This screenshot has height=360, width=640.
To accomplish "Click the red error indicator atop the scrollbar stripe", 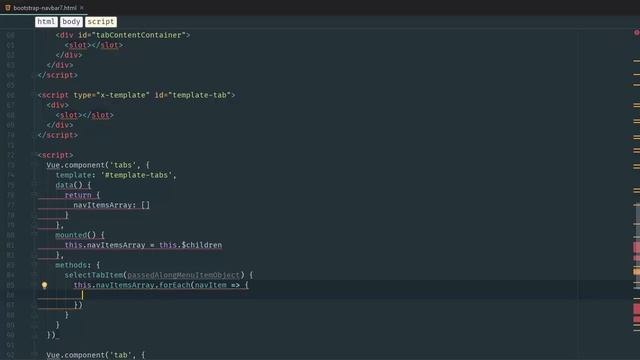I will point(637,32).
